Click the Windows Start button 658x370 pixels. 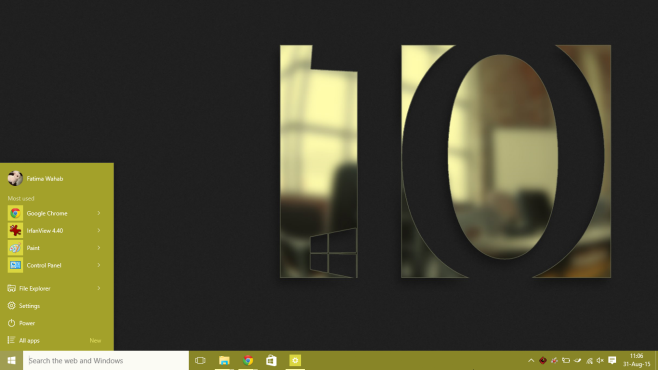point(11,360)
